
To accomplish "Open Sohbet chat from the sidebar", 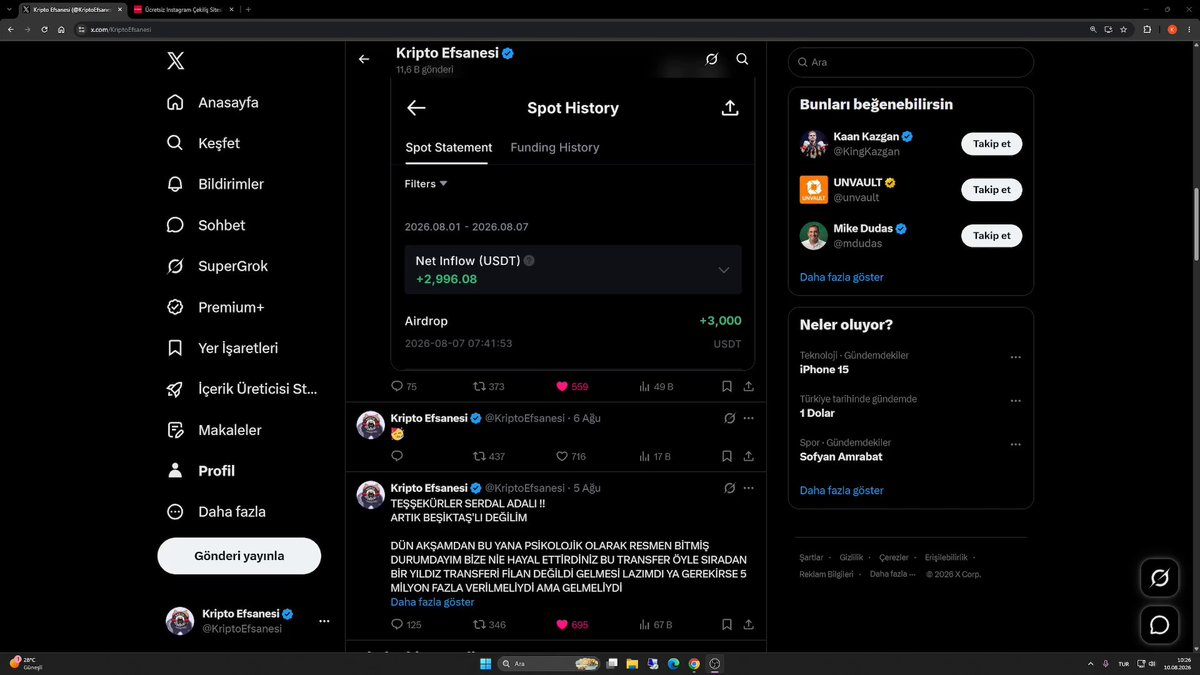I will (205, 225).
